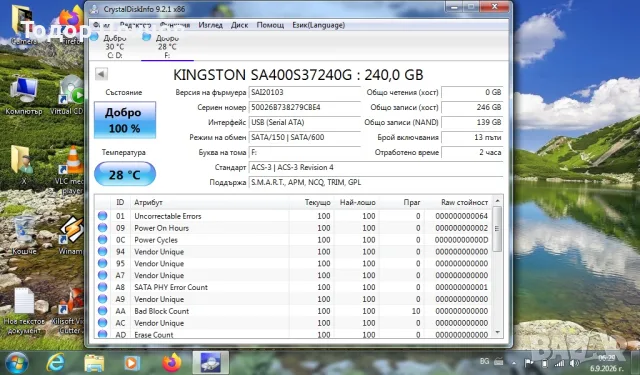The image size is (640, 375).
Task: Open Internet Explorer from the taskbar
Action: [x=56, y=363]
